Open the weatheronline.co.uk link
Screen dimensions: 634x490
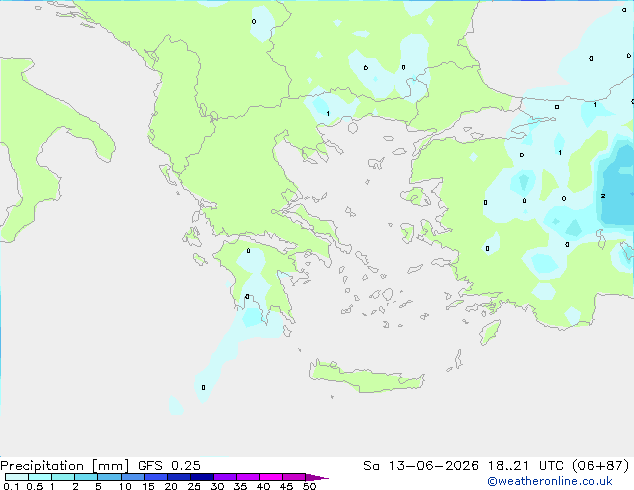550,481
